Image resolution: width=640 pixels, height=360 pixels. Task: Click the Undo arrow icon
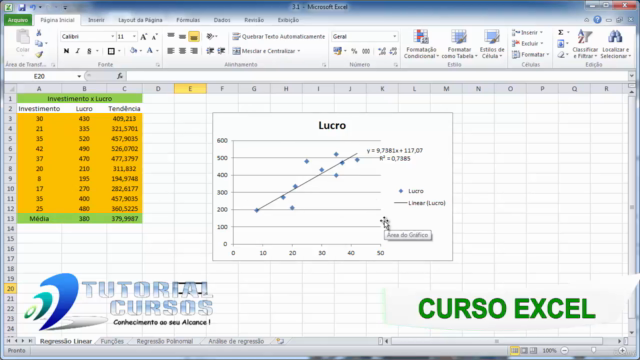[33, 7]
